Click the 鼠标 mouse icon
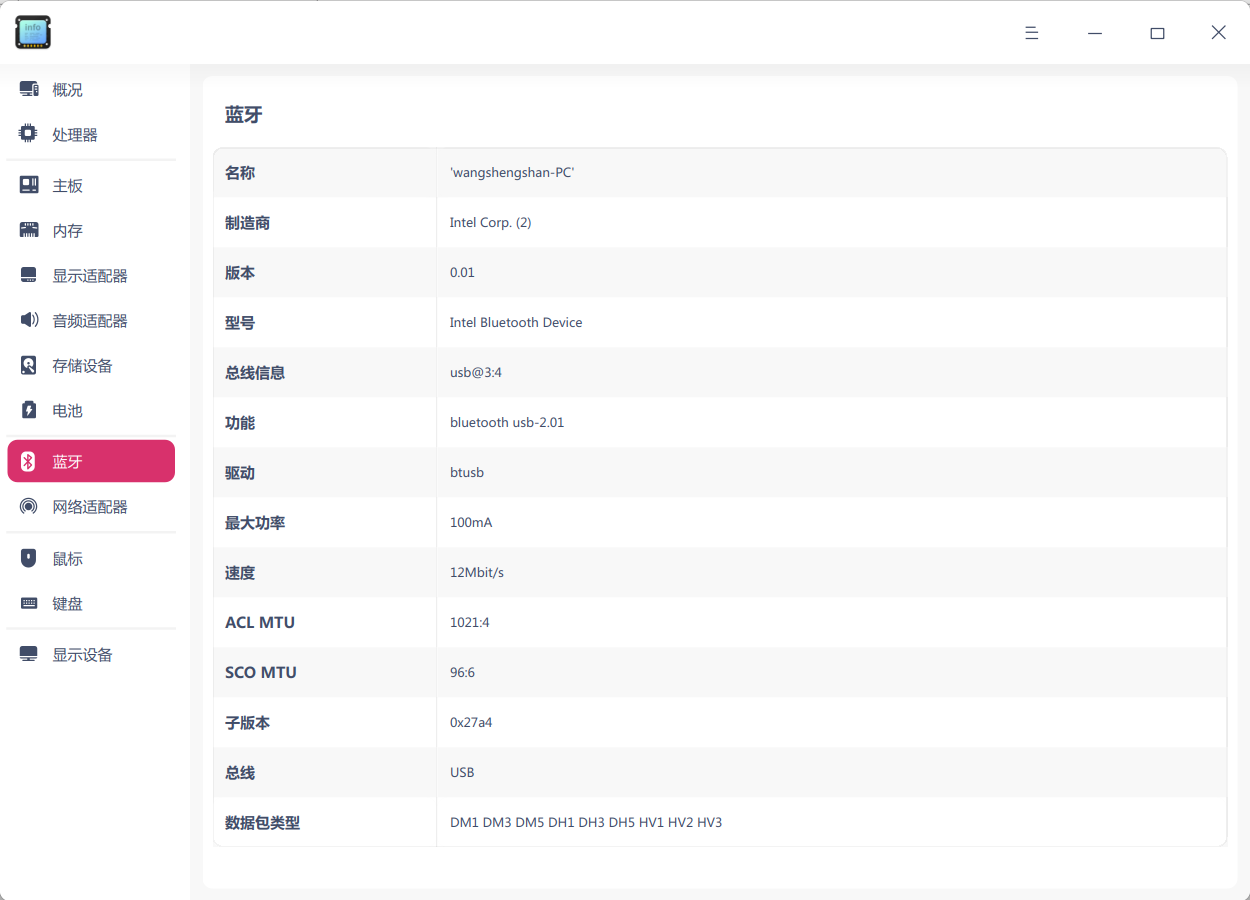 [27, 557]
